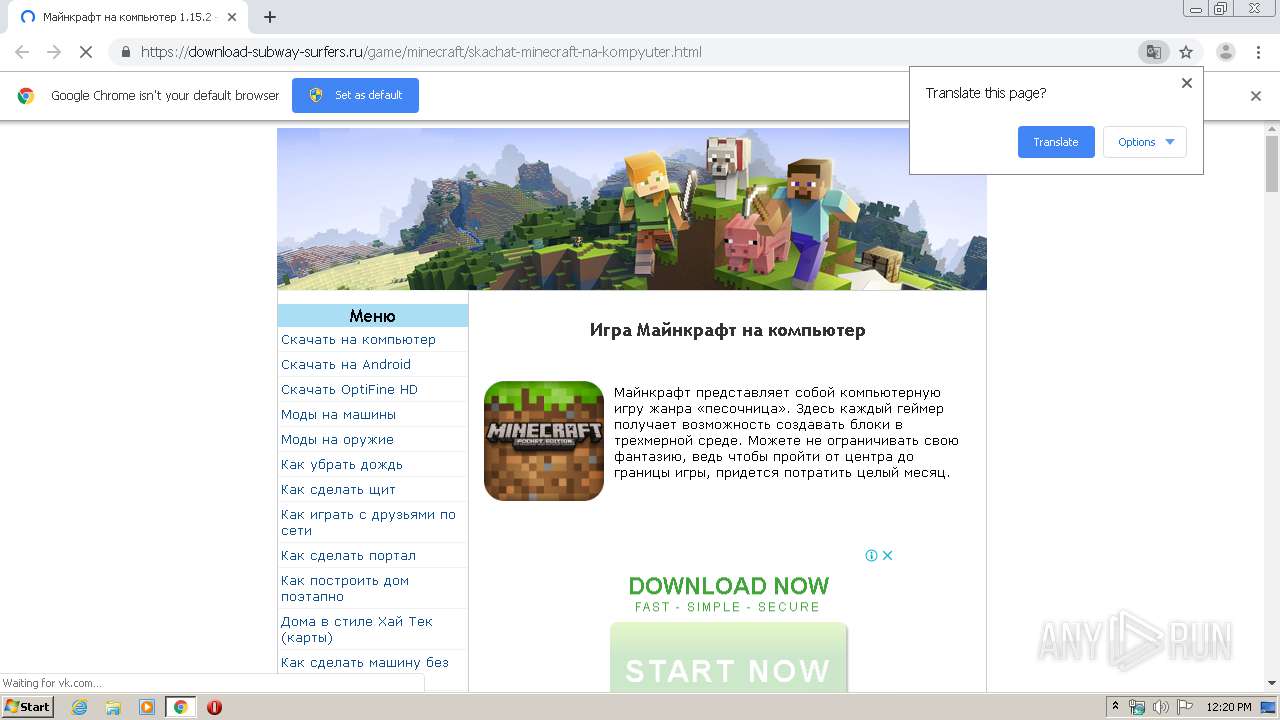The height and width of the screenshot is (720, 1280).
Task: Click the browser back arrow
Action: pos(22,52)
